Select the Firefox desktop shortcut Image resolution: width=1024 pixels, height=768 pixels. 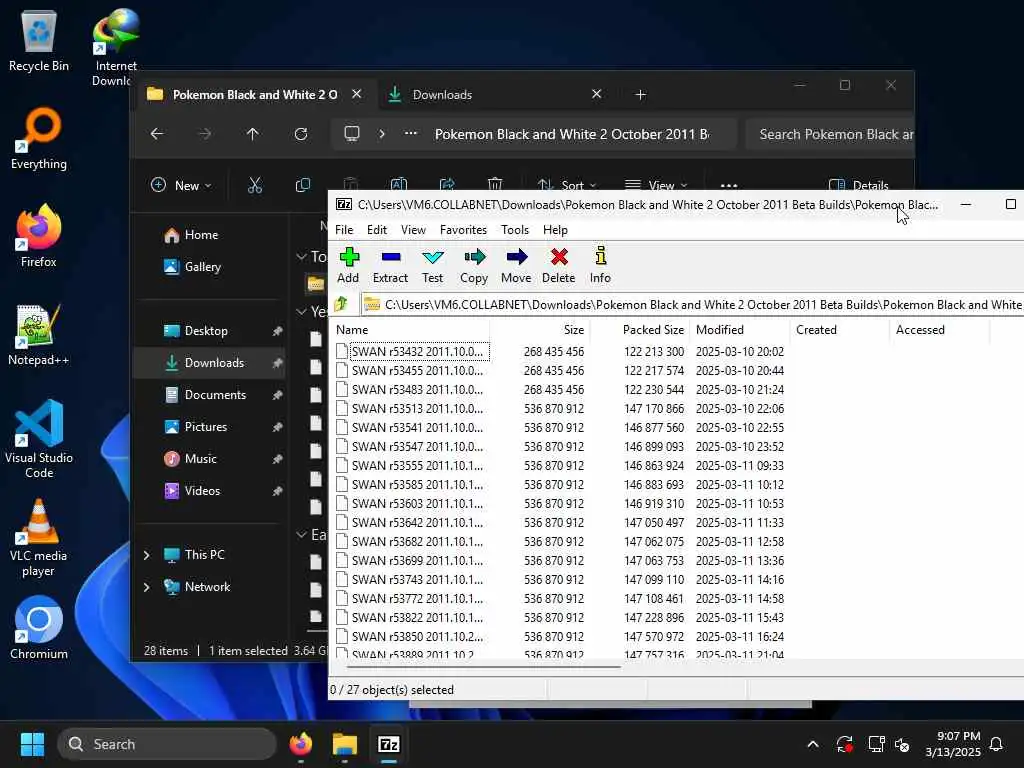pyautogui.click(x=39, y=236)
